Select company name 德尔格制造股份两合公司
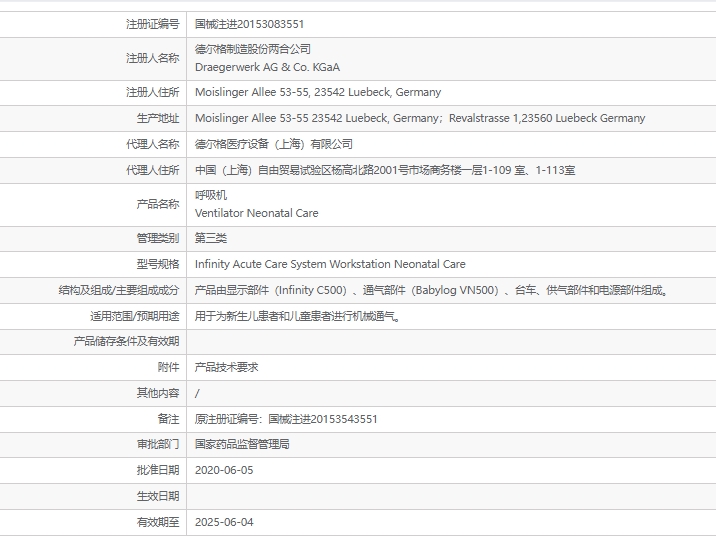The height and width of the screenshot is (536, 716). click(x=253, y=49)
